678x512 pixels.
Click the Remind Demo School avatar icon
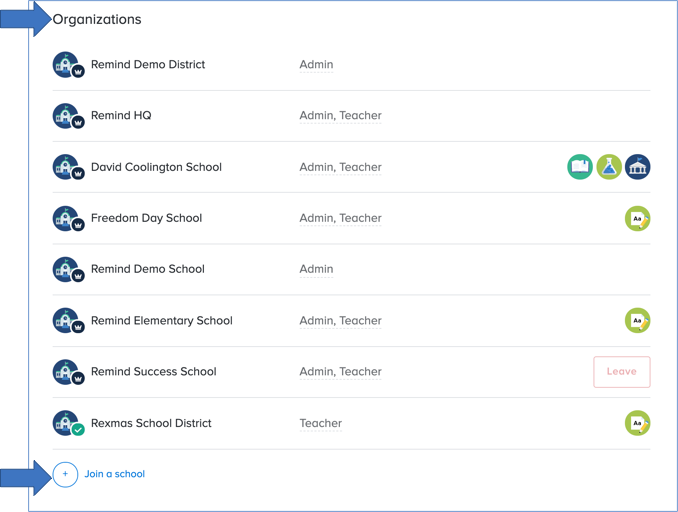point(68,269)
